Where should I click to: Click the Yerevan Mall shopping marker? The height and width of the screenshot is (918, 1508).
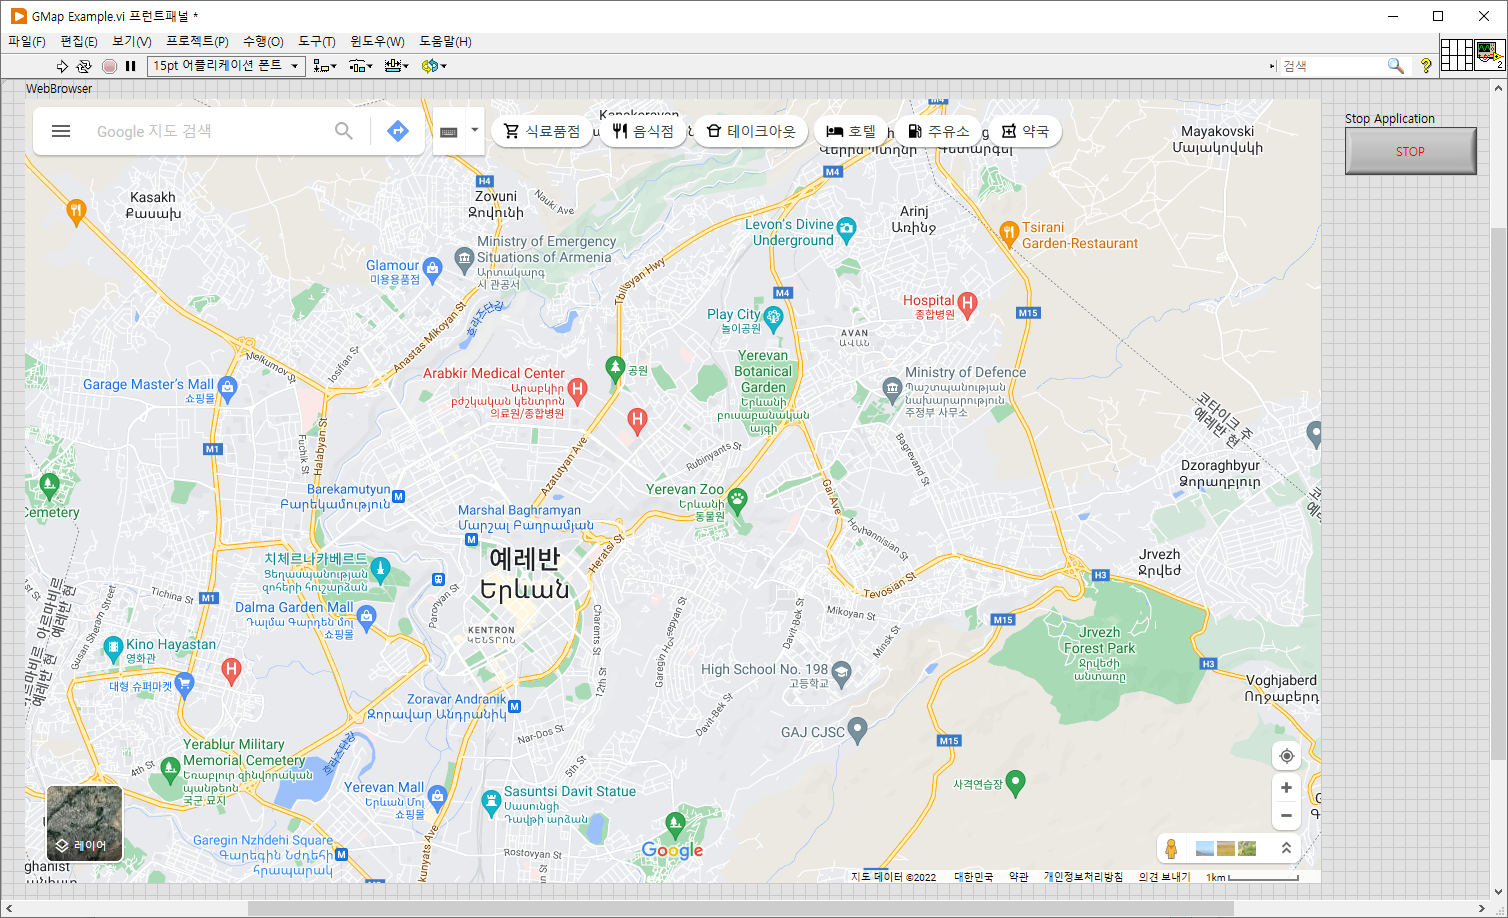[x=437, y=798]
